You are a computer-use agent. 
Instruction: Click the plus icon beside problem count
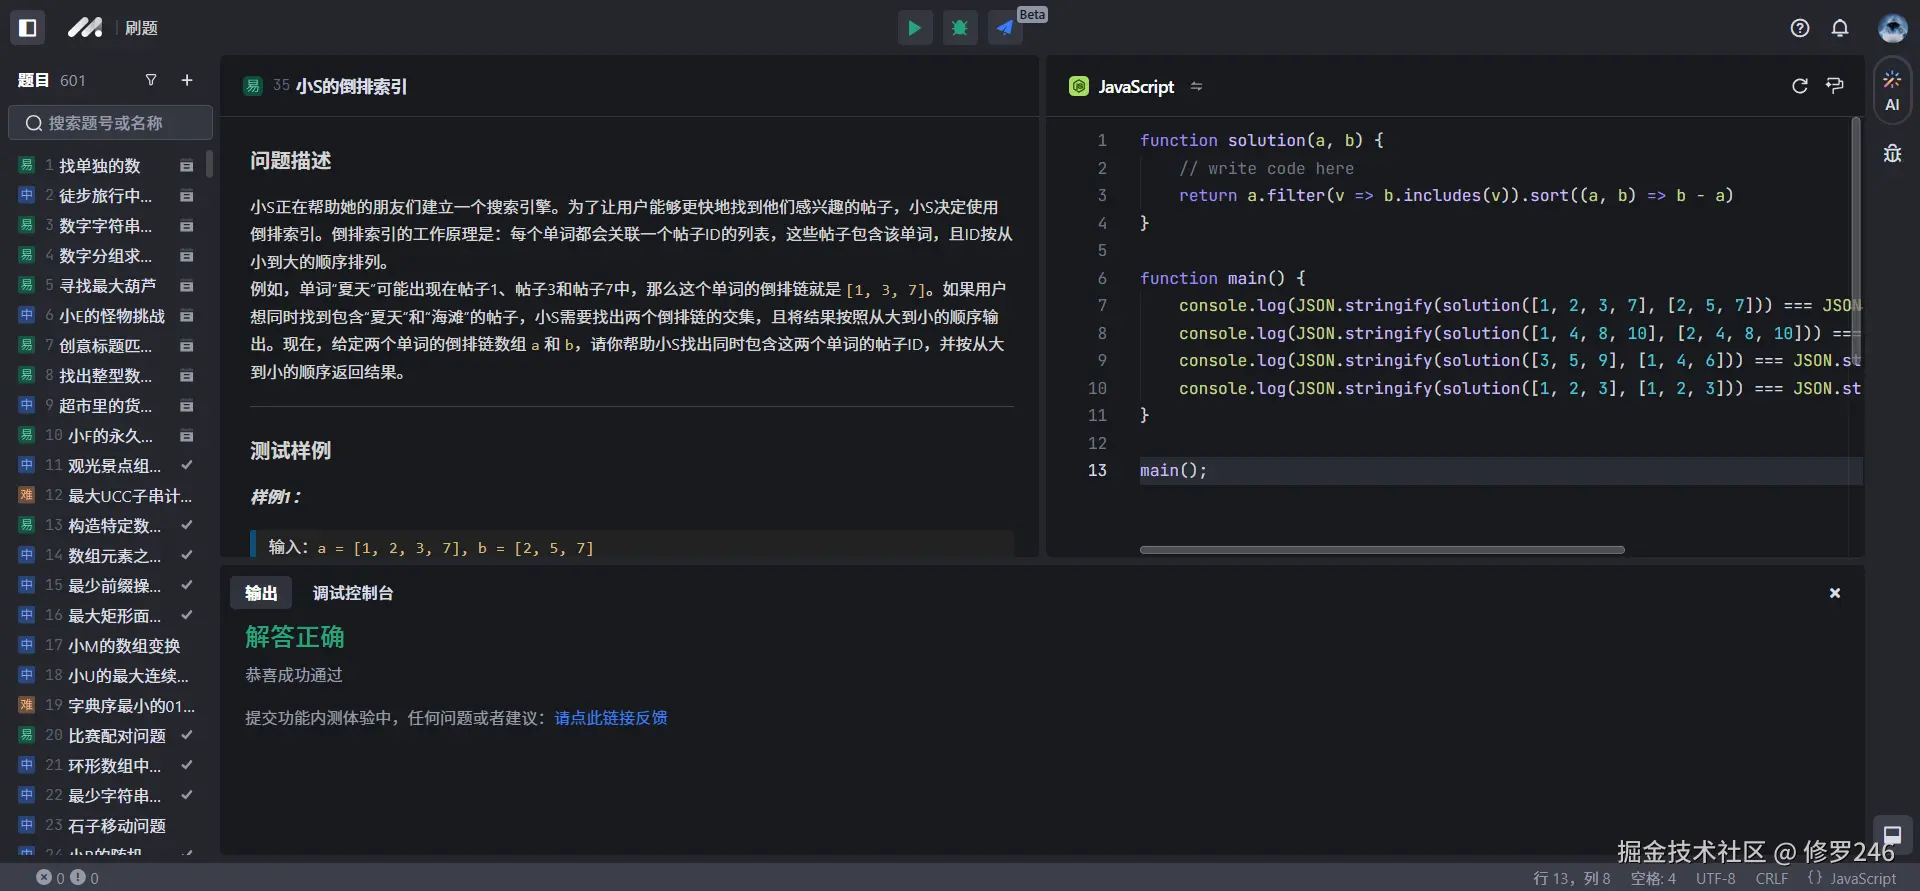187,80
